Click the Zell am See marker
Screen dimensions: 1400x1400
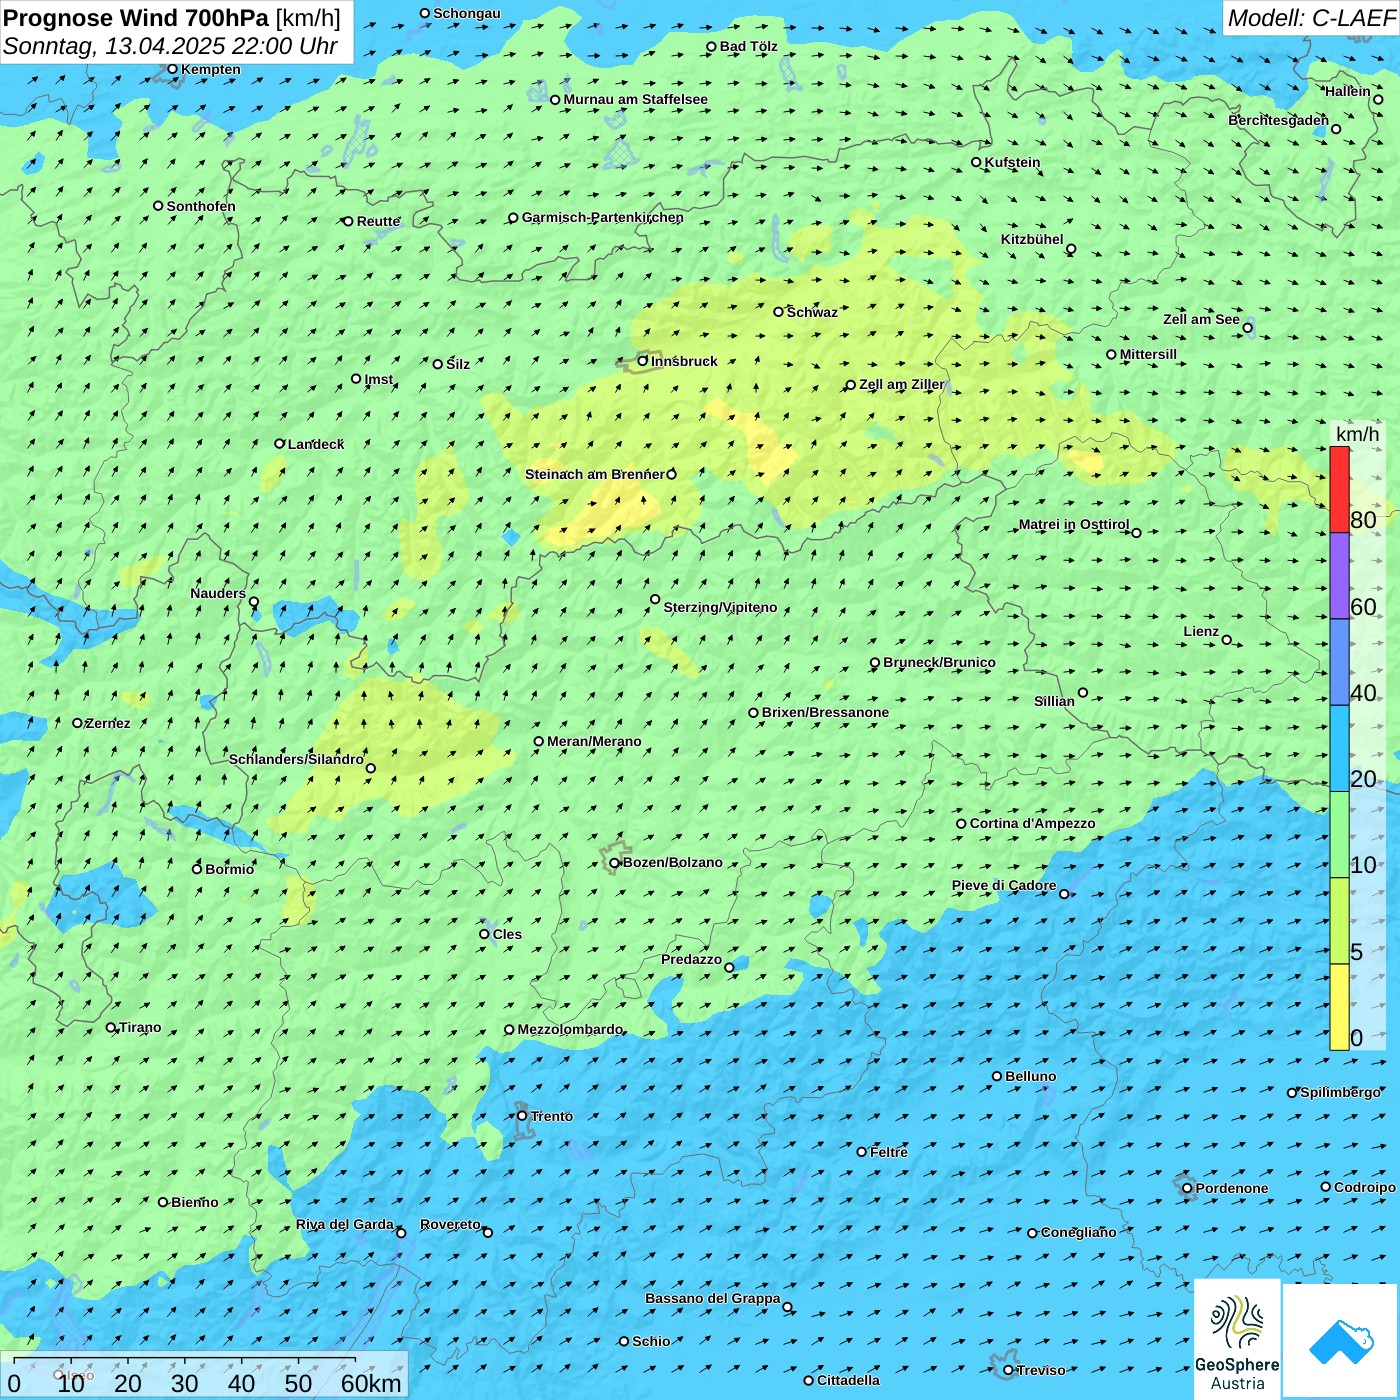point(1247,327)
